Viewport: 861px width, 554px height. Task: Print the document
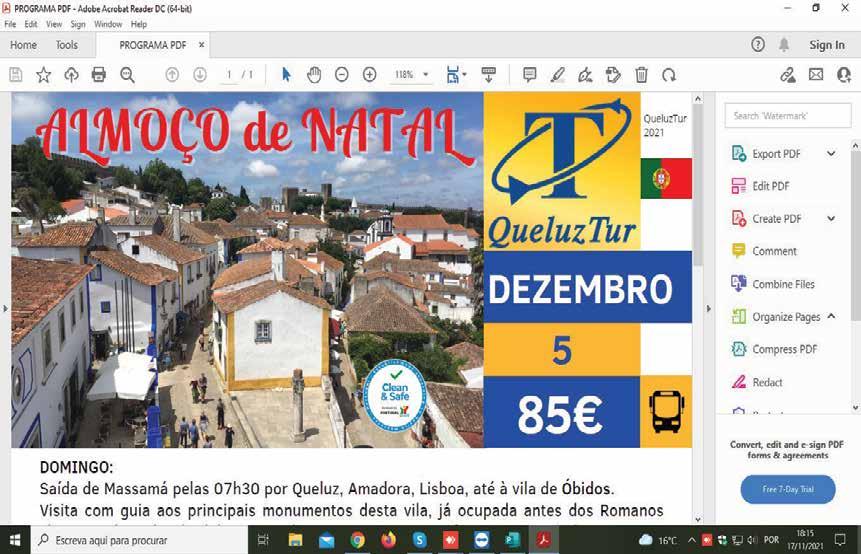99,74
